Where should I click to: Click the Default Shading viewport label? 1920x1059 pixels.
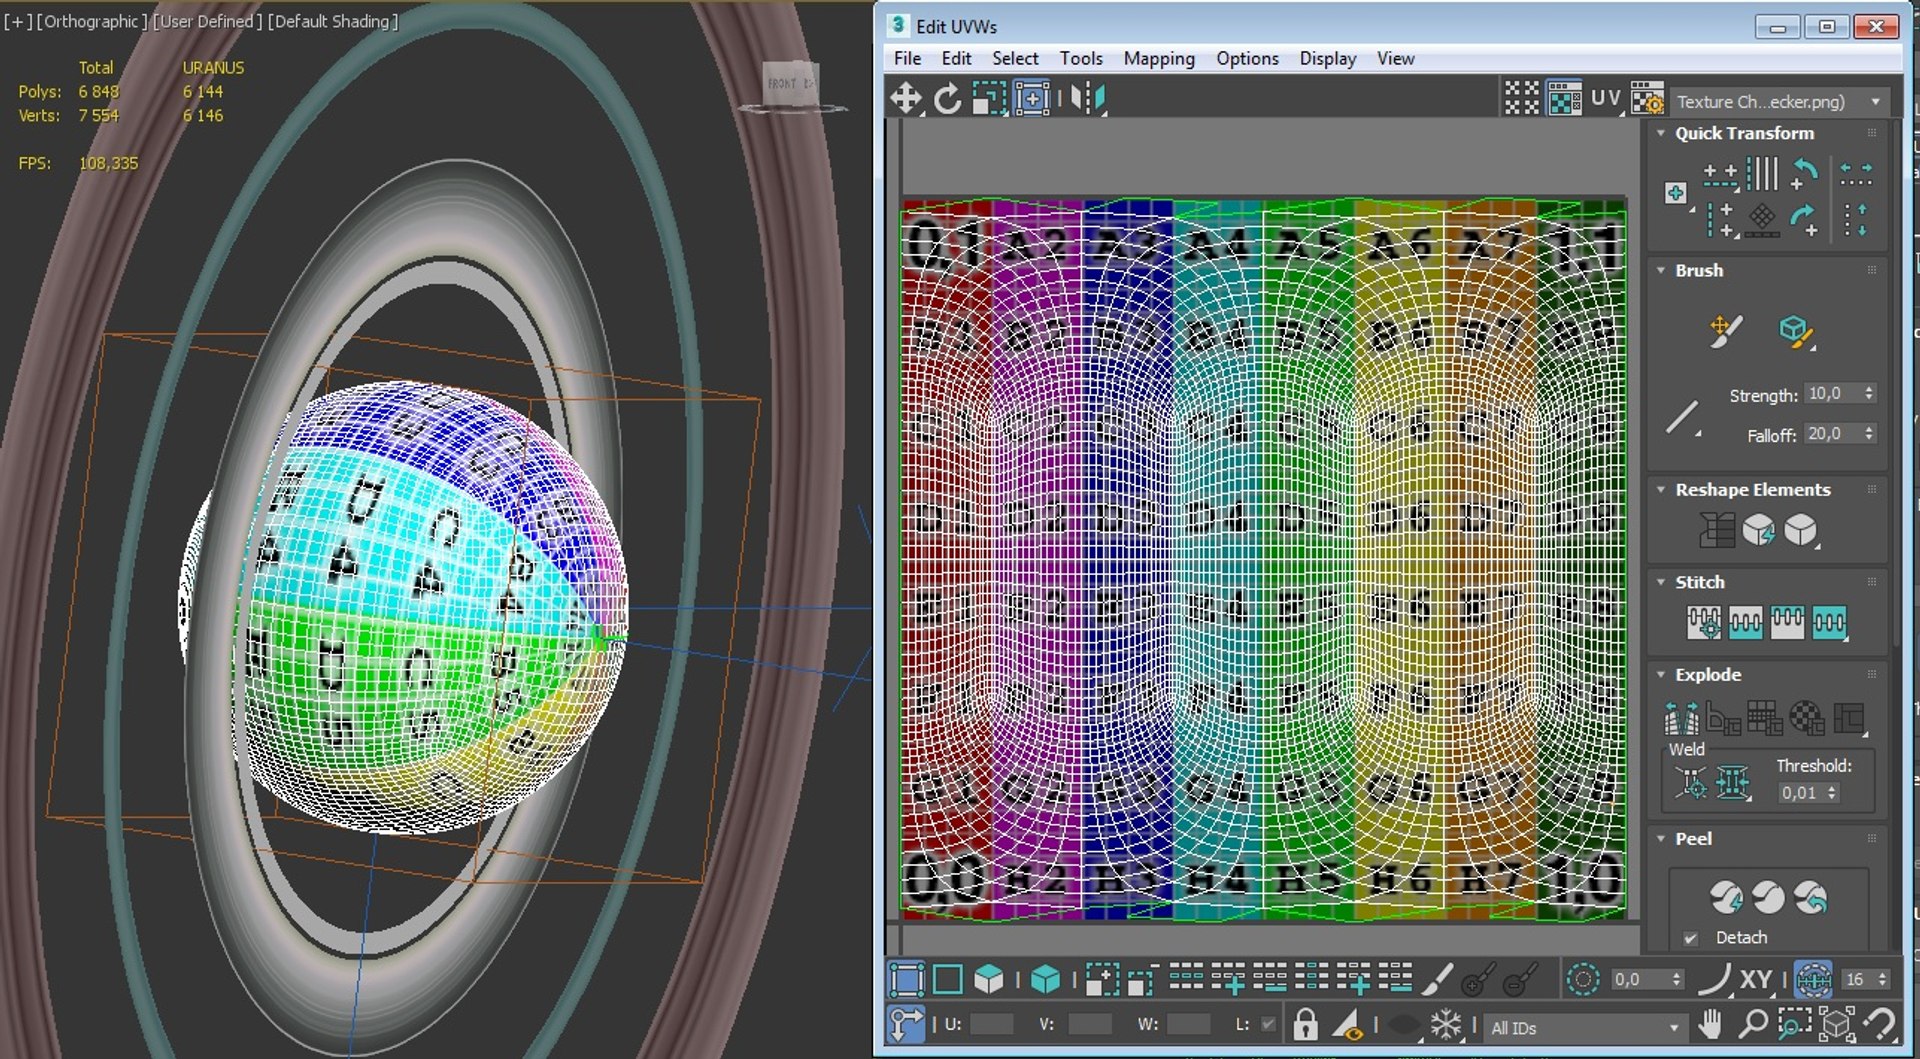[332, 21]
